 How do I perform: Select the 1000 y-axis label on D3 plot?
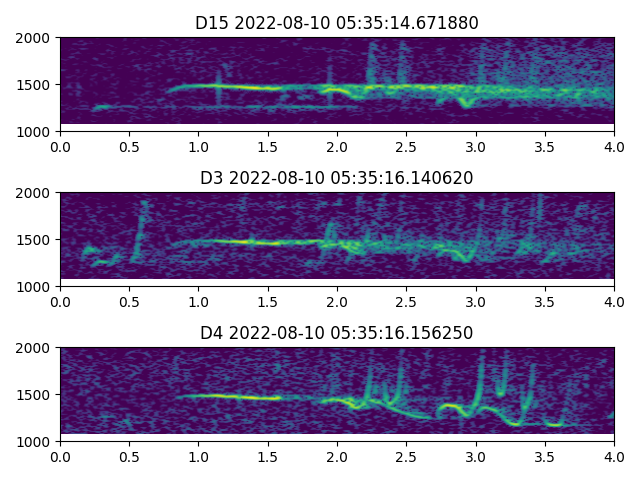tap(35, 286)
